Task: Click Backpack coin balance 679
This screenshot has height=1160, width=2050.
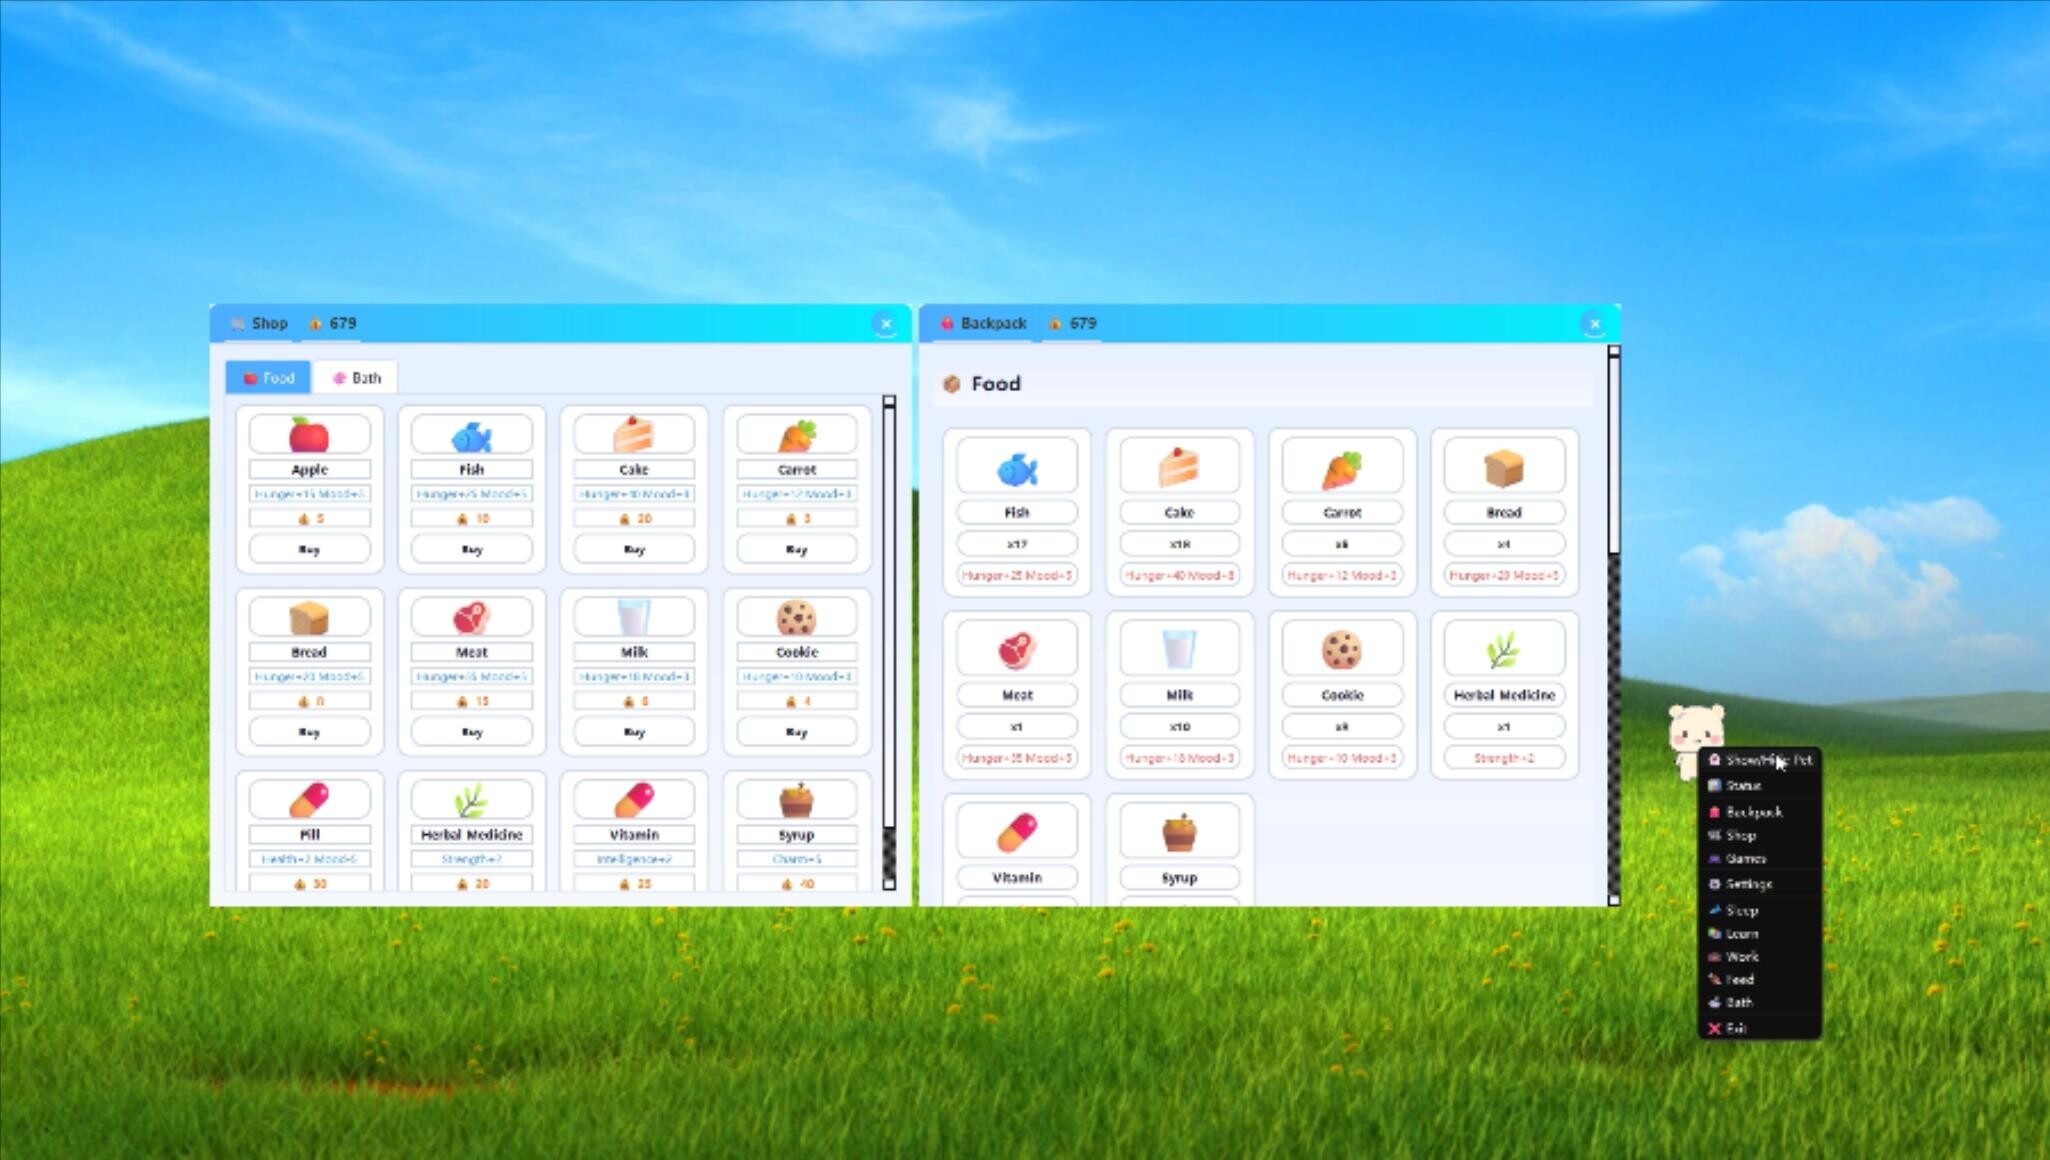Action: (x=1073, y=323)
